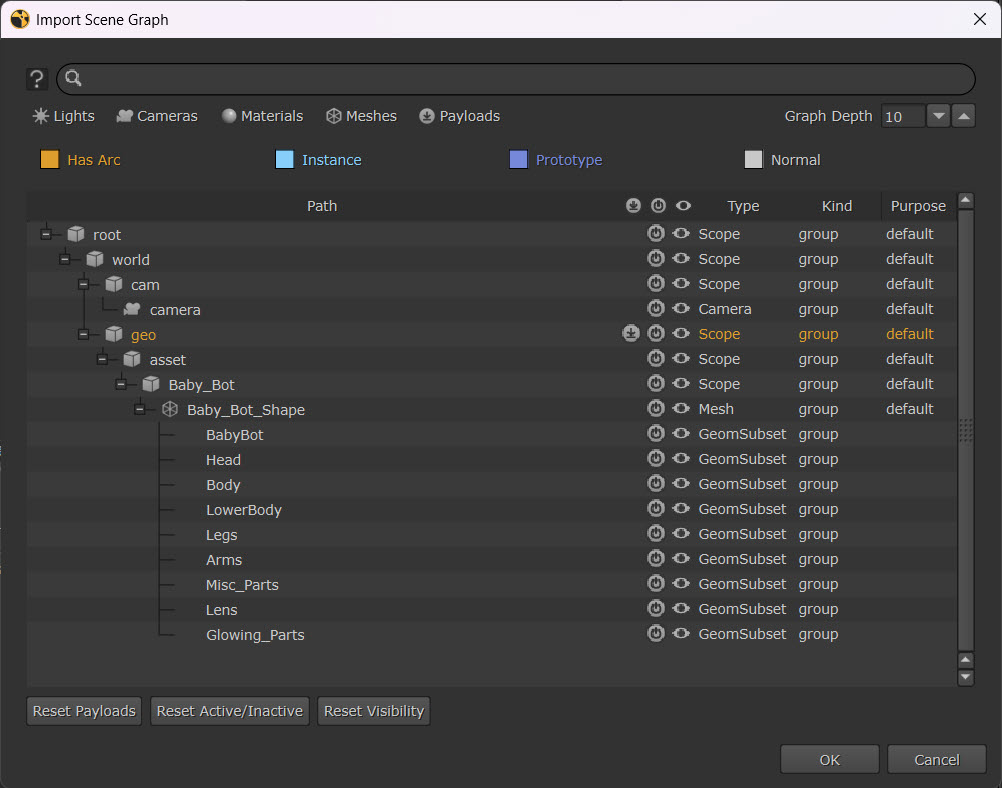The width and height of the screenshot is (1002, 788).
Task: Click the active power icon on root row
Action: coord(656,234)
